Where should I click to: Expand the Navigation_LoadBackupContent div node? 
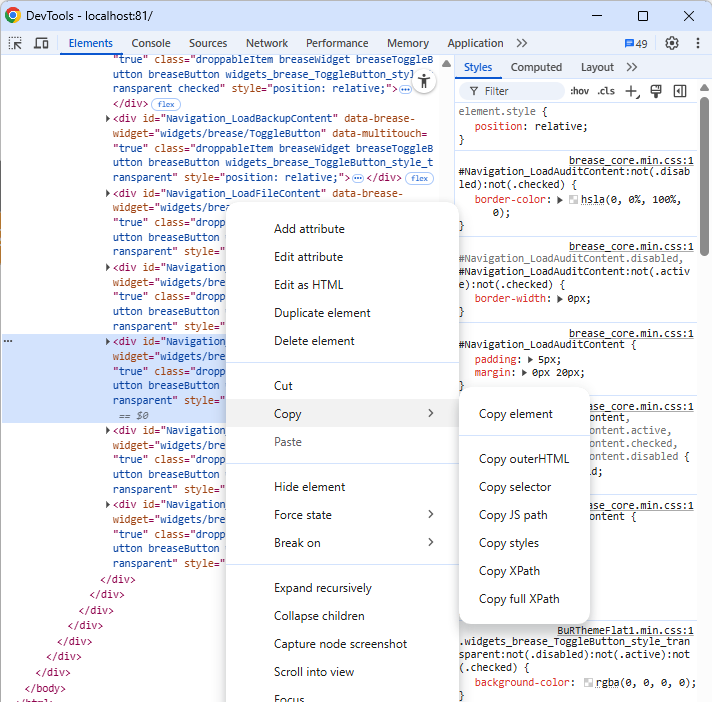click(x=108, y=119)
